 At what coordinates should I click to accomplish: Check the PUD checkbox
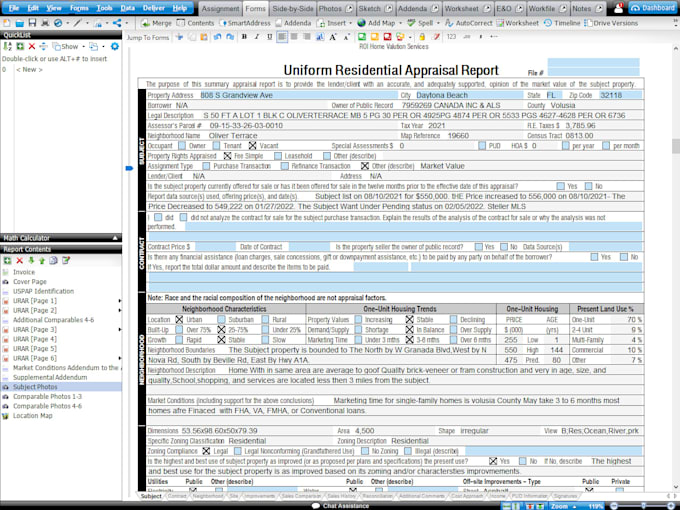tap(482, 146)
